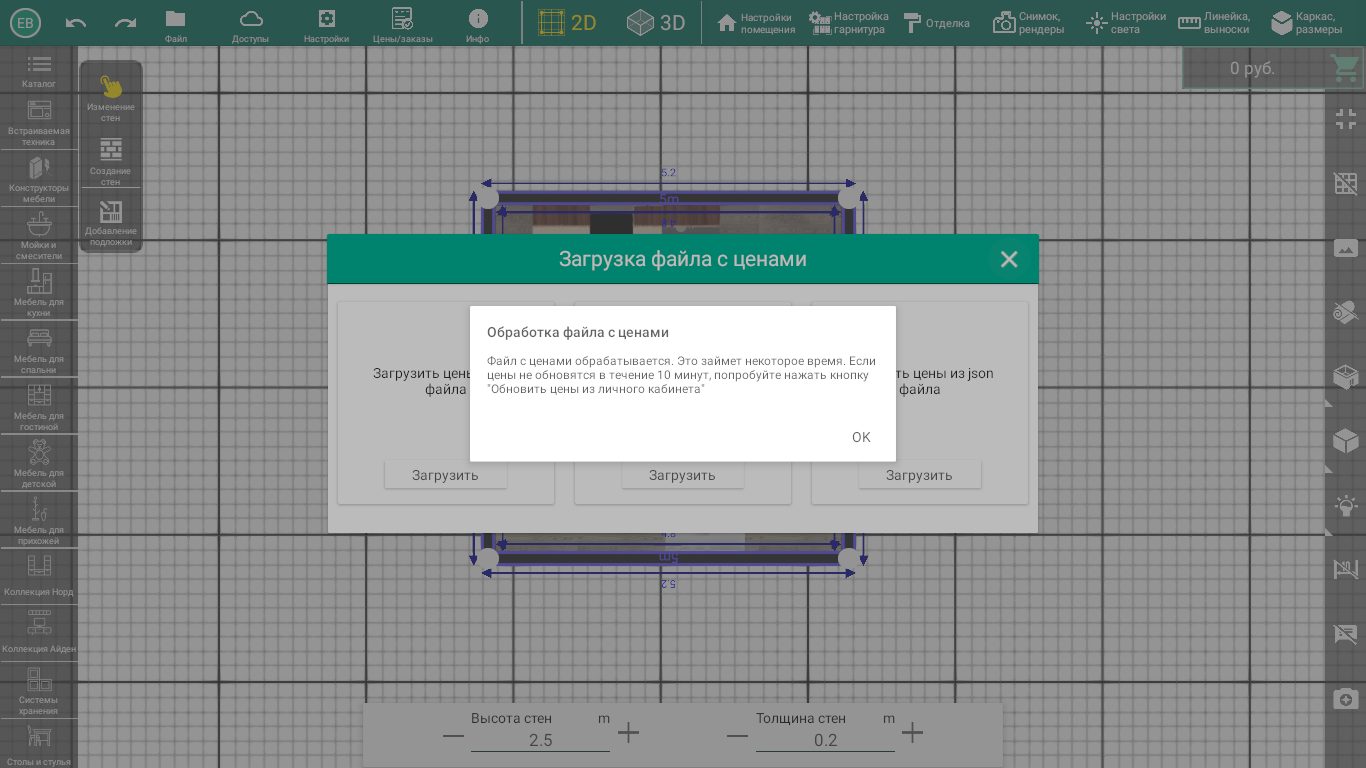The image size is (1366, 768).
Task: Open Мебель для спальни category
Action: click(39, 350)
